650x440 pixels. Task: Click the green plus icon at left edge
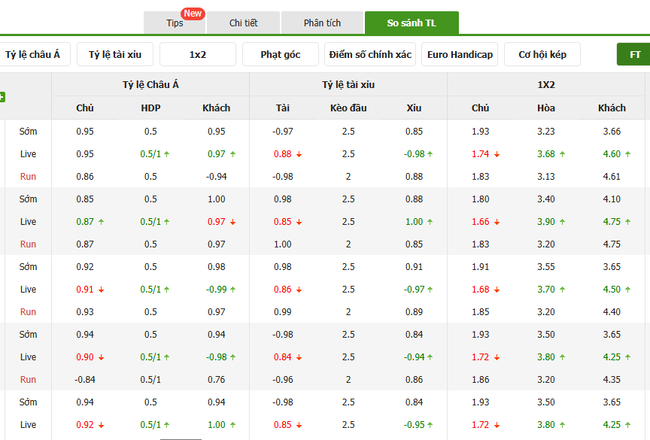coord(3,97)
